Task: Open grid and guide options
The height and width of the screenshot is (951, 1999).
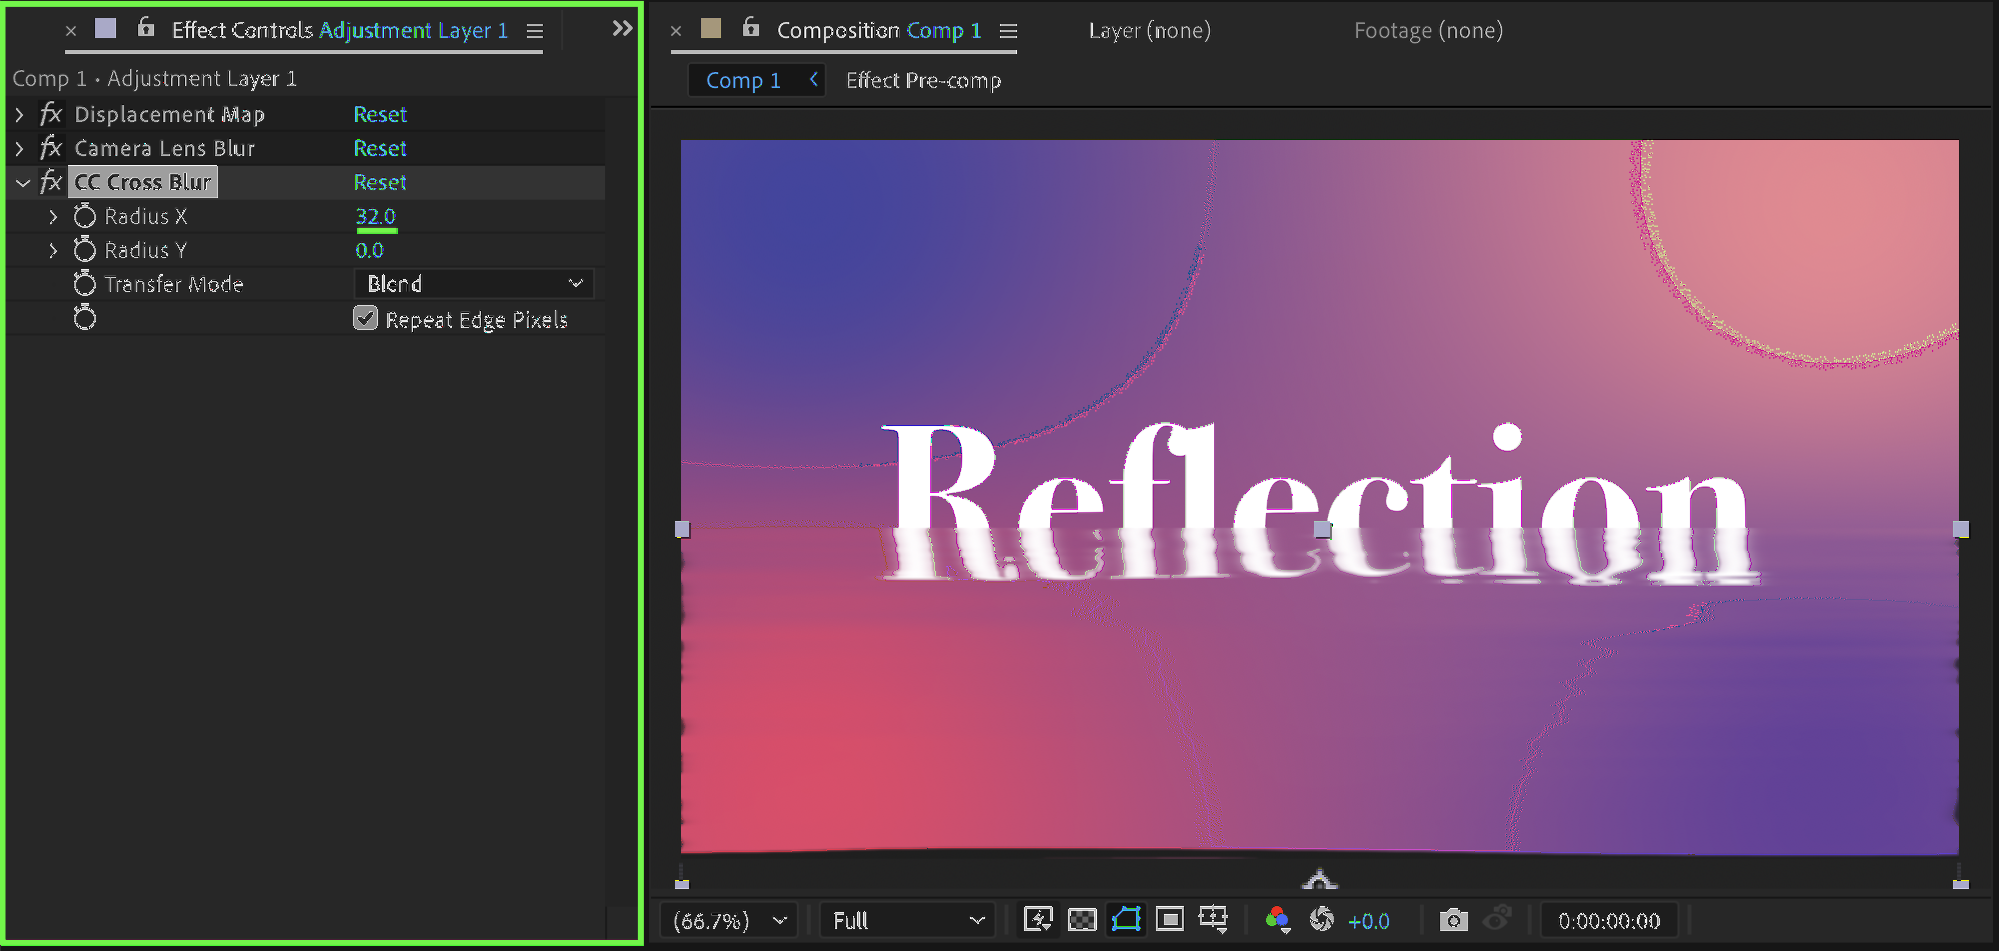Action: [1213, 919]
